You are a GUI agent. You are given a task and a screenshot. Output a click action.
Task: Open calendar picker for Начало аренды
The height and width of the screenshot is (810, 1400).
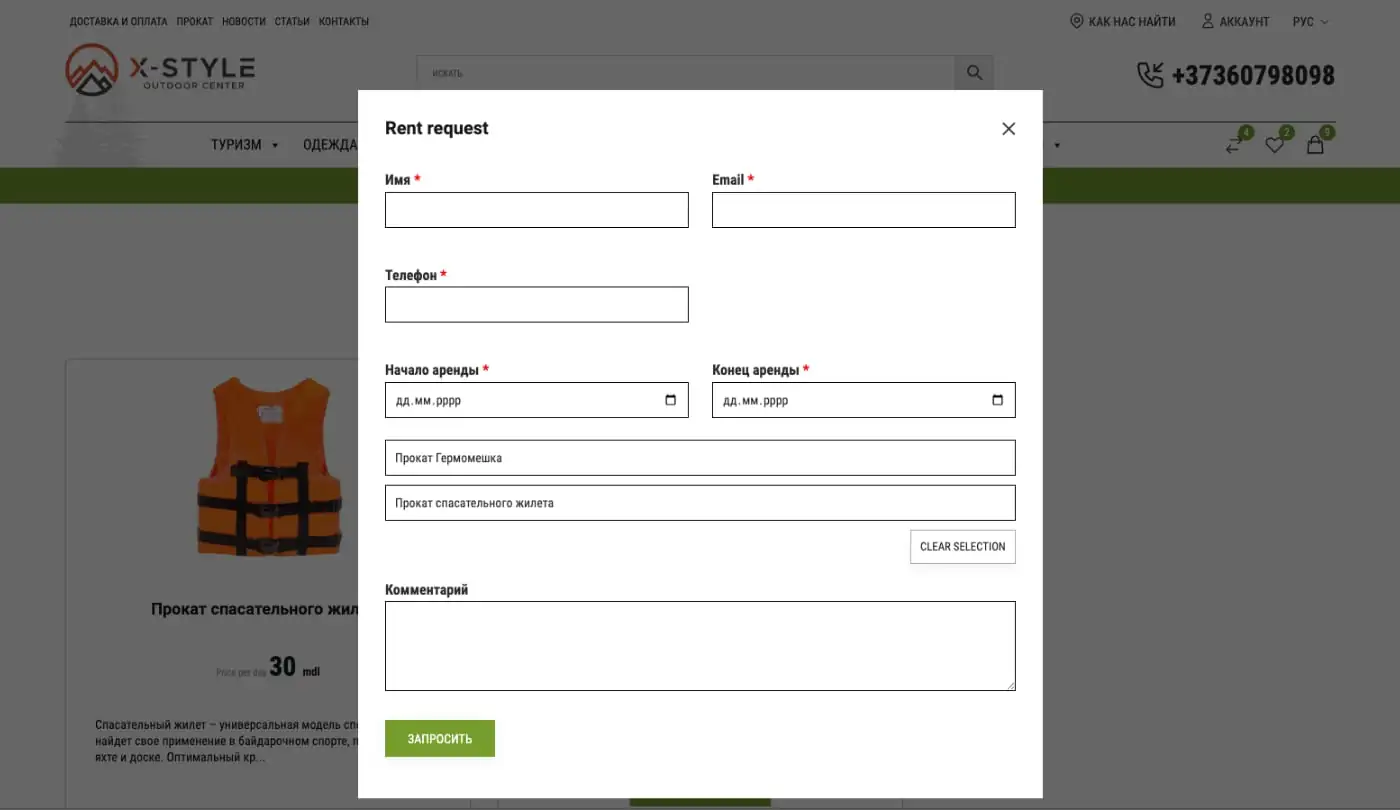click(x=670, y=400)
